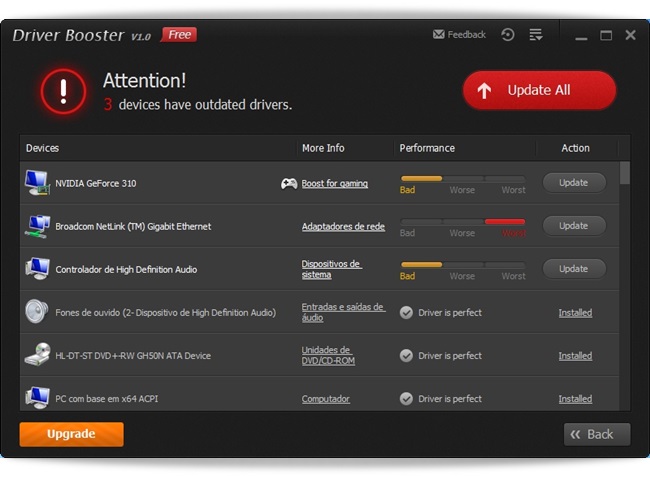Click the checkmark icon in PC x64 ACPI row

(x=406, y=399)
